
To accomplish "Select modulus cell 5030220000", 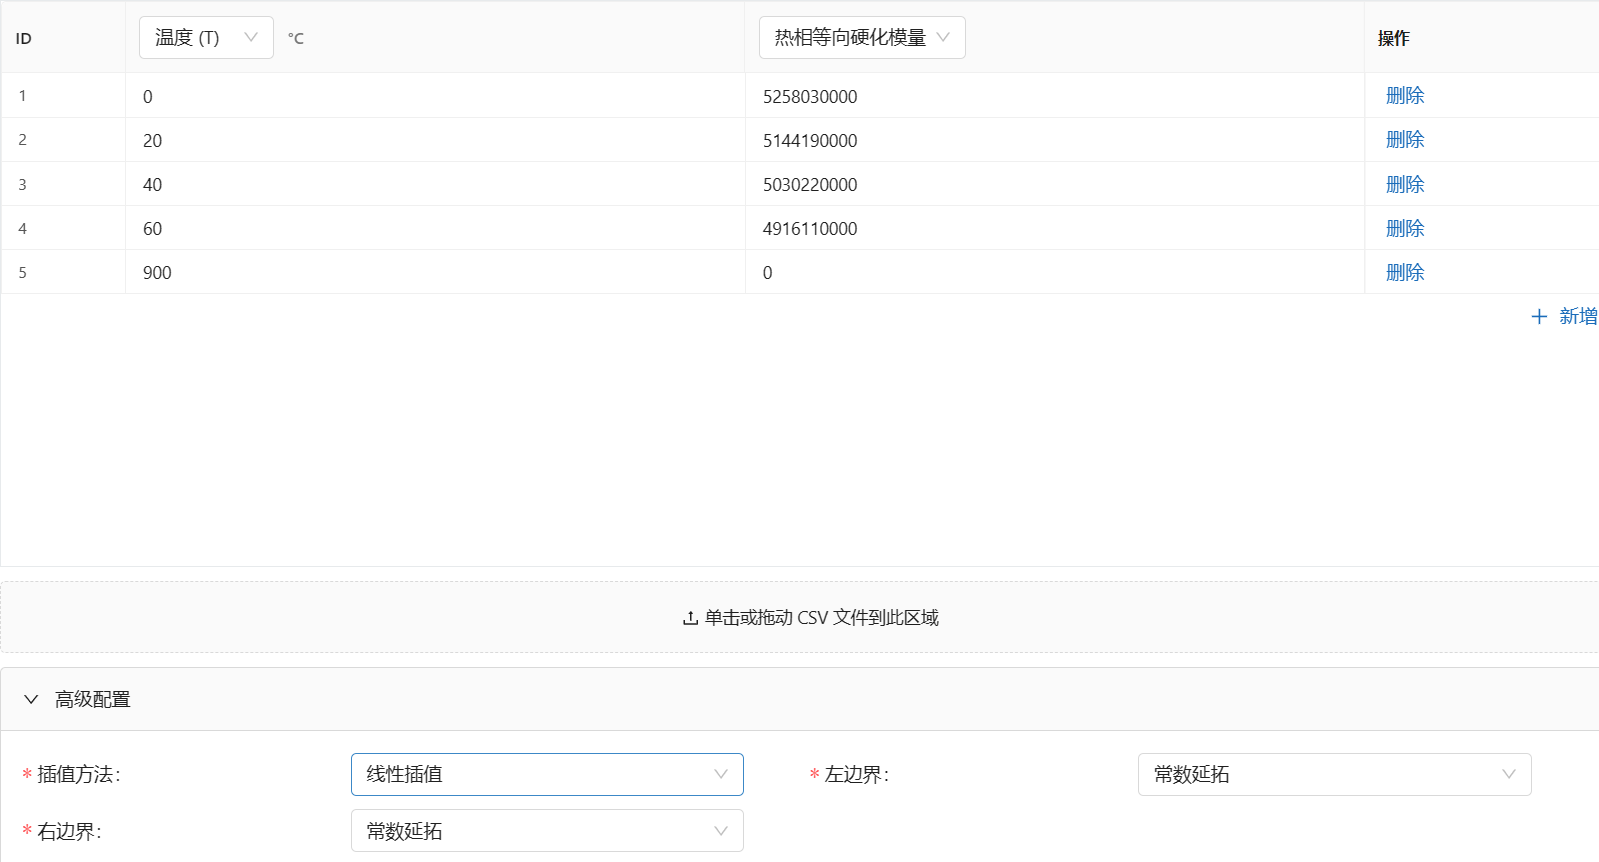I will click(x=1055, y=184).
